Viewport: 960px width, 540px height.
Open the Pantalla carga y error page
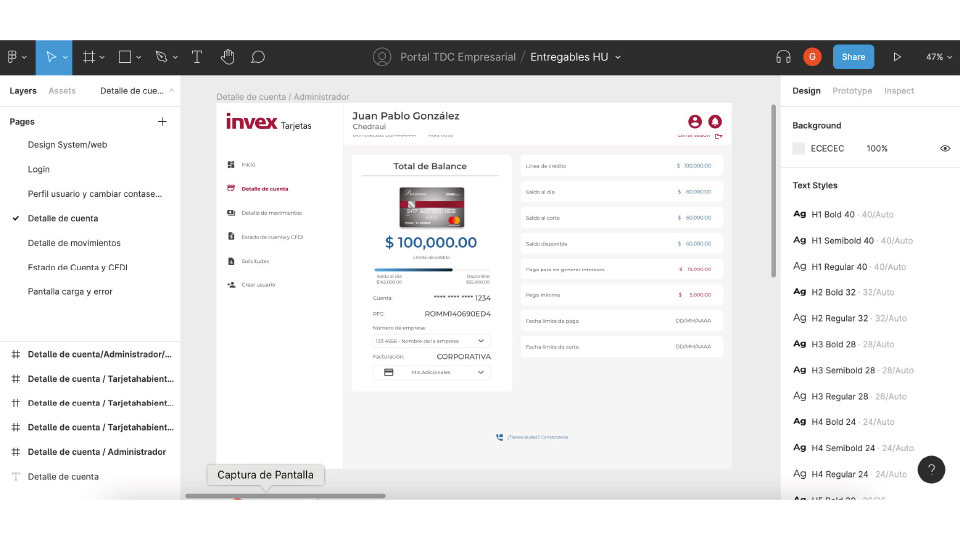tap(70, 291)
